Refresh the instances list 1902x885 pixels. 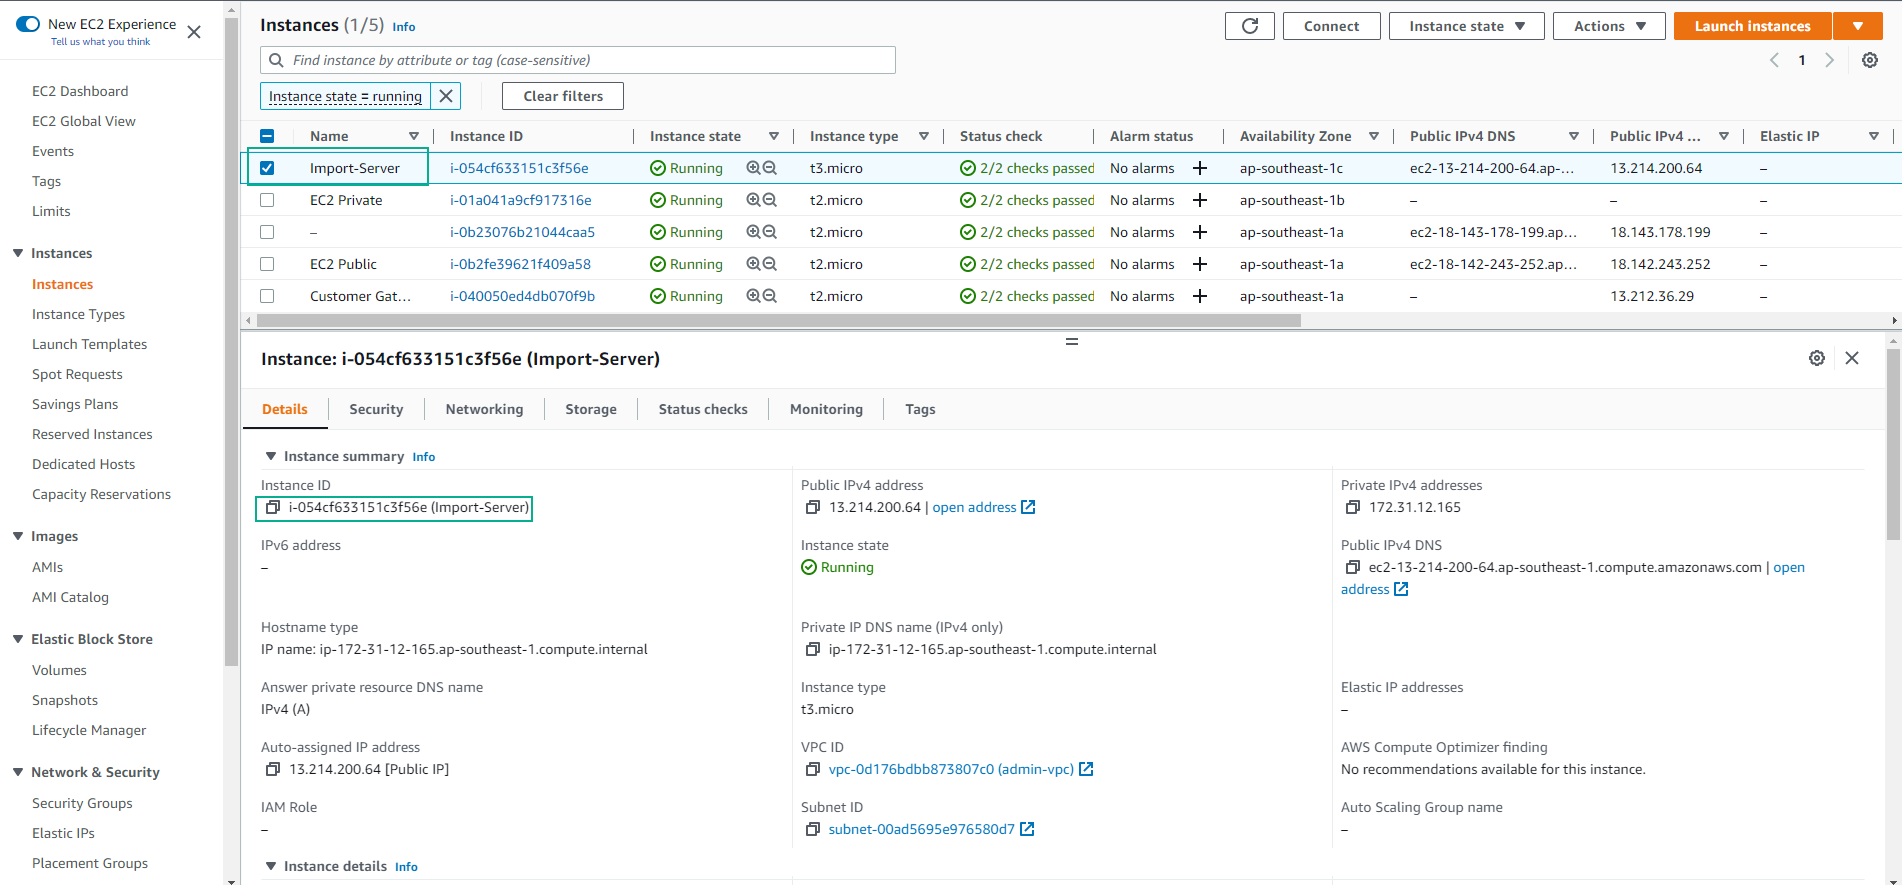tap(1249, 26)
